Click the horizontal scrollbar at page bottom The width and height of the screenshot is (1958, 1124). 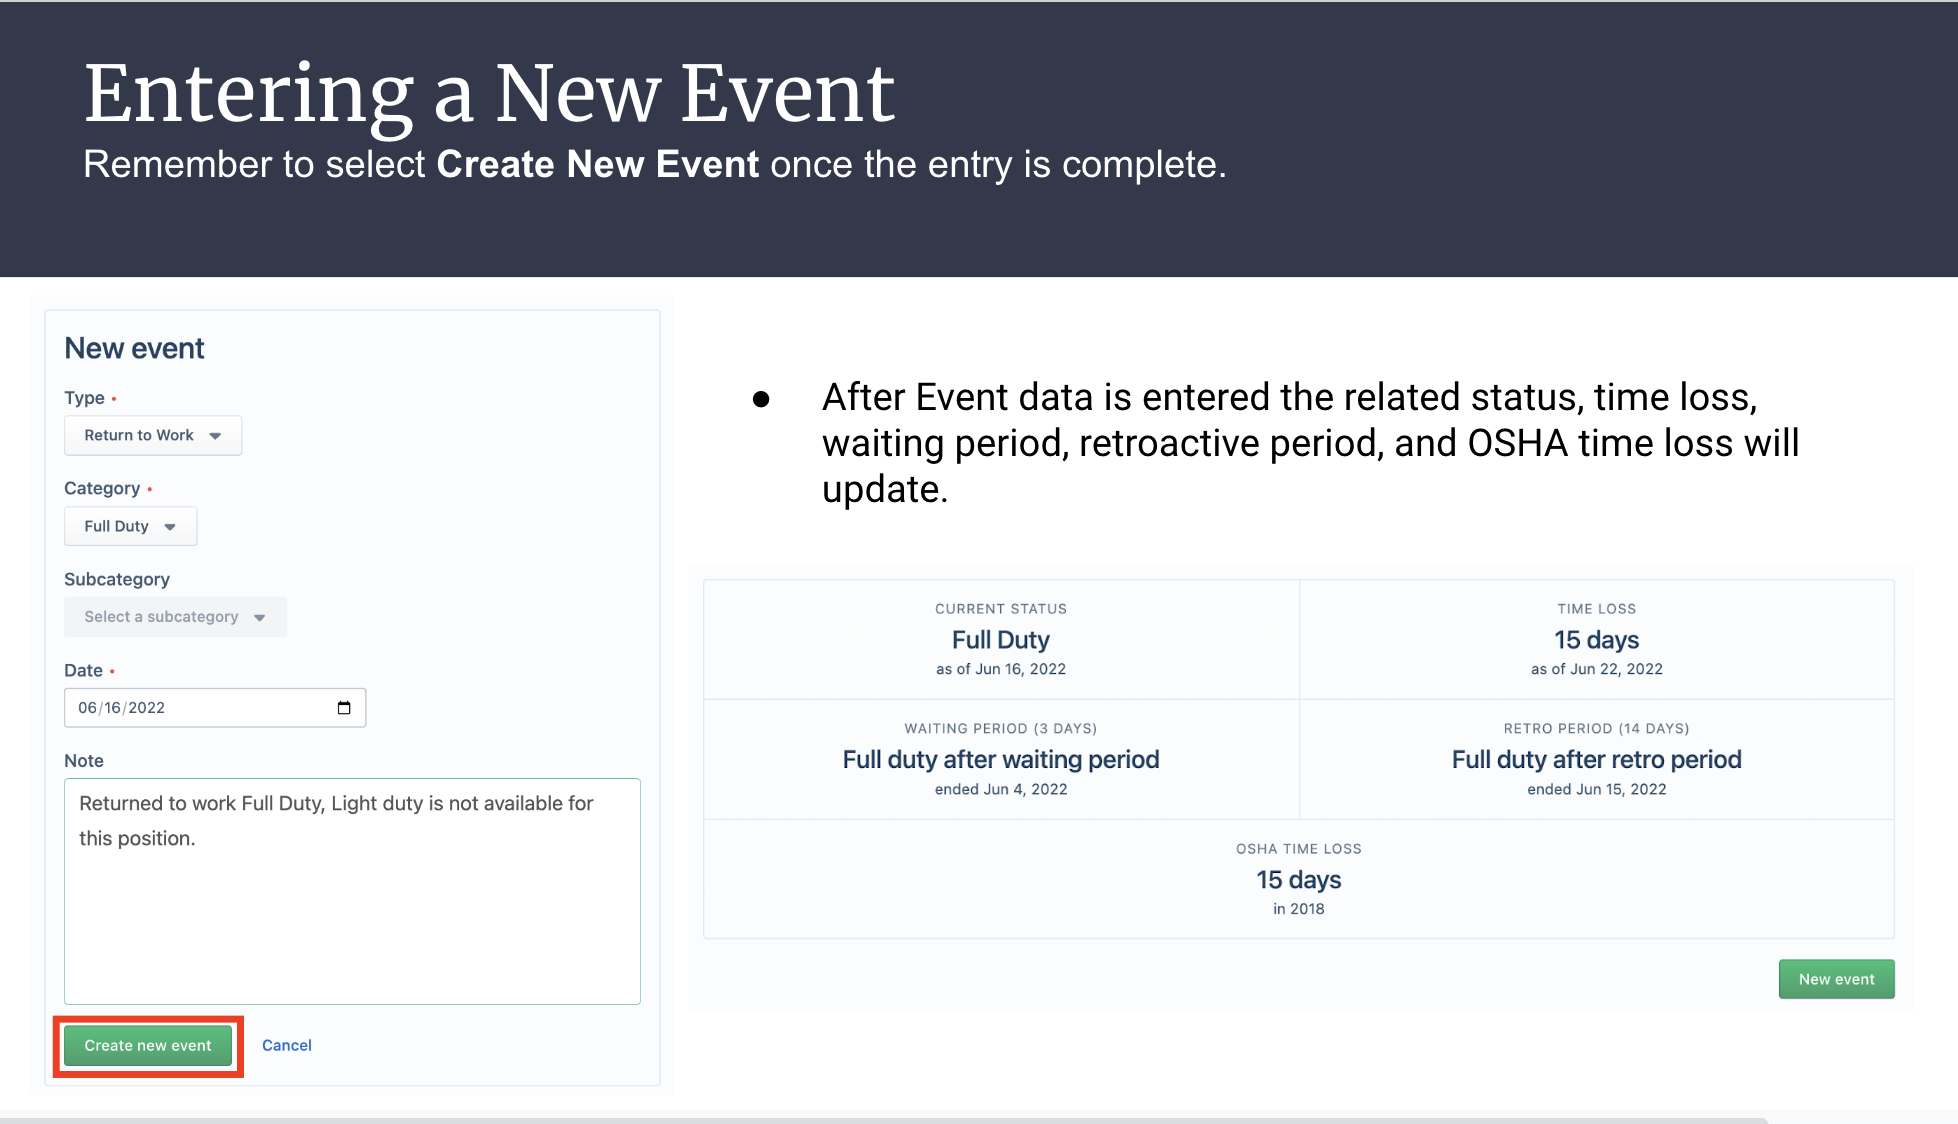(x=885, y=1120)
